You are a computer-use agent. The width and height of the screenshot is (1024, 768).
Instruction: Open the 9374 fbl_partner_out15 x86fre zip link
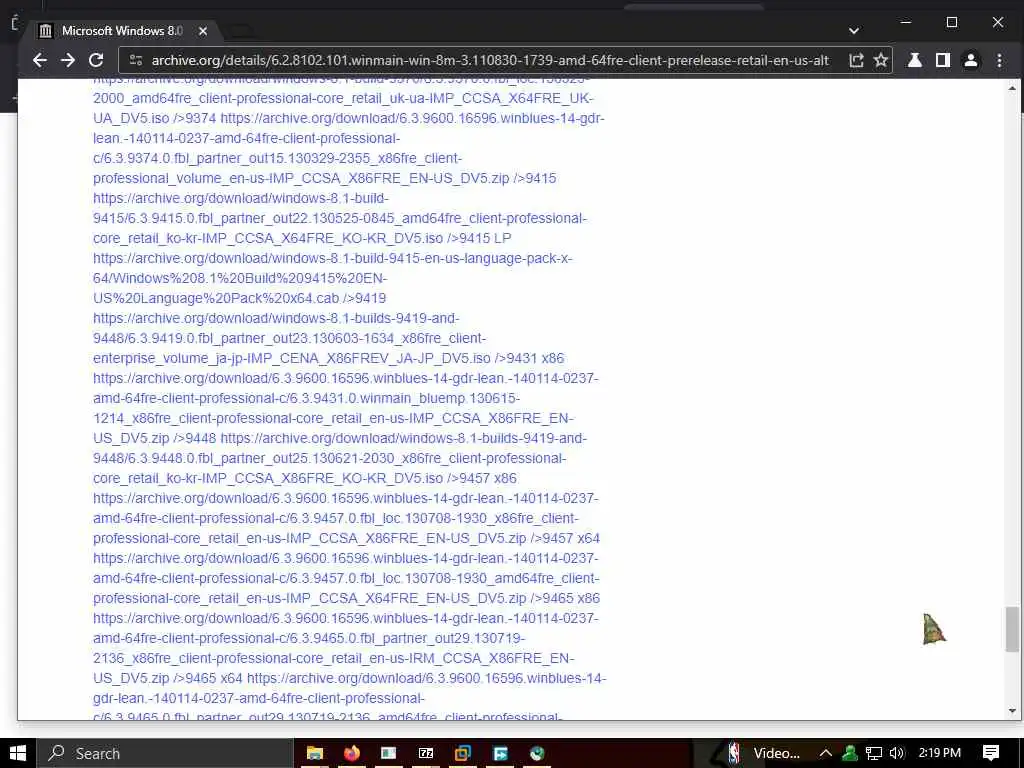coord(349,148)
